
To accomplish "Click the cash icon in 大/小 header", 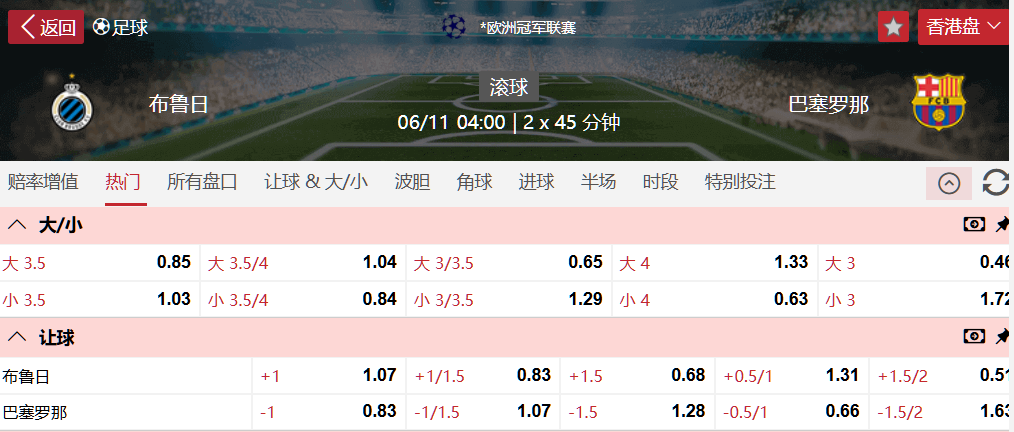I will point(974,225).
